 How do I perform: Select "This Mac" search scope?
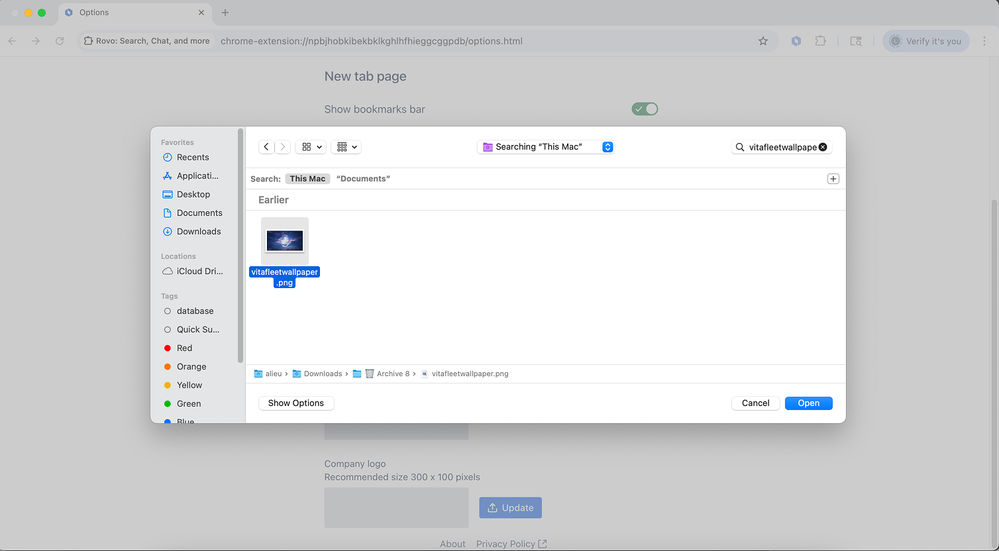(308, 179)
